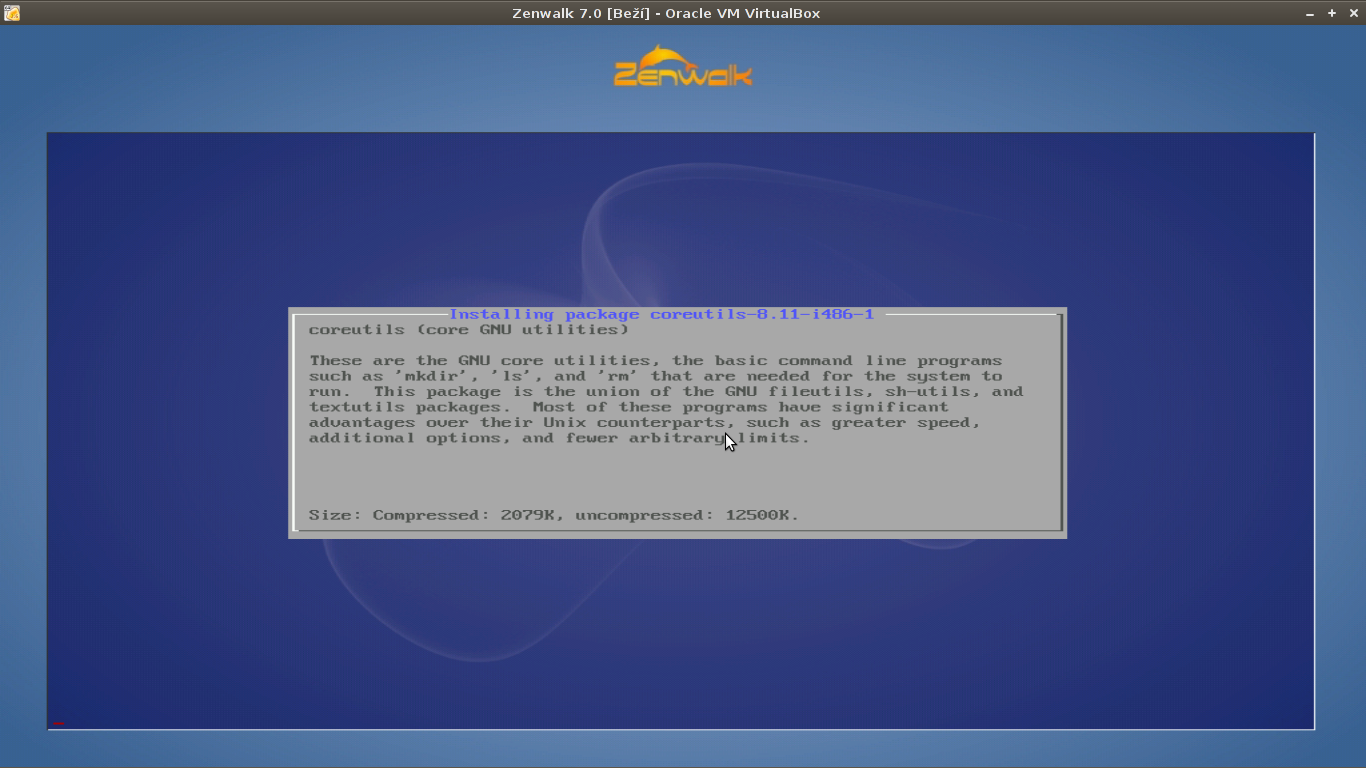Click the line starting 'advantages over their Unix'
1366x768 pixels.
[644, 423]
